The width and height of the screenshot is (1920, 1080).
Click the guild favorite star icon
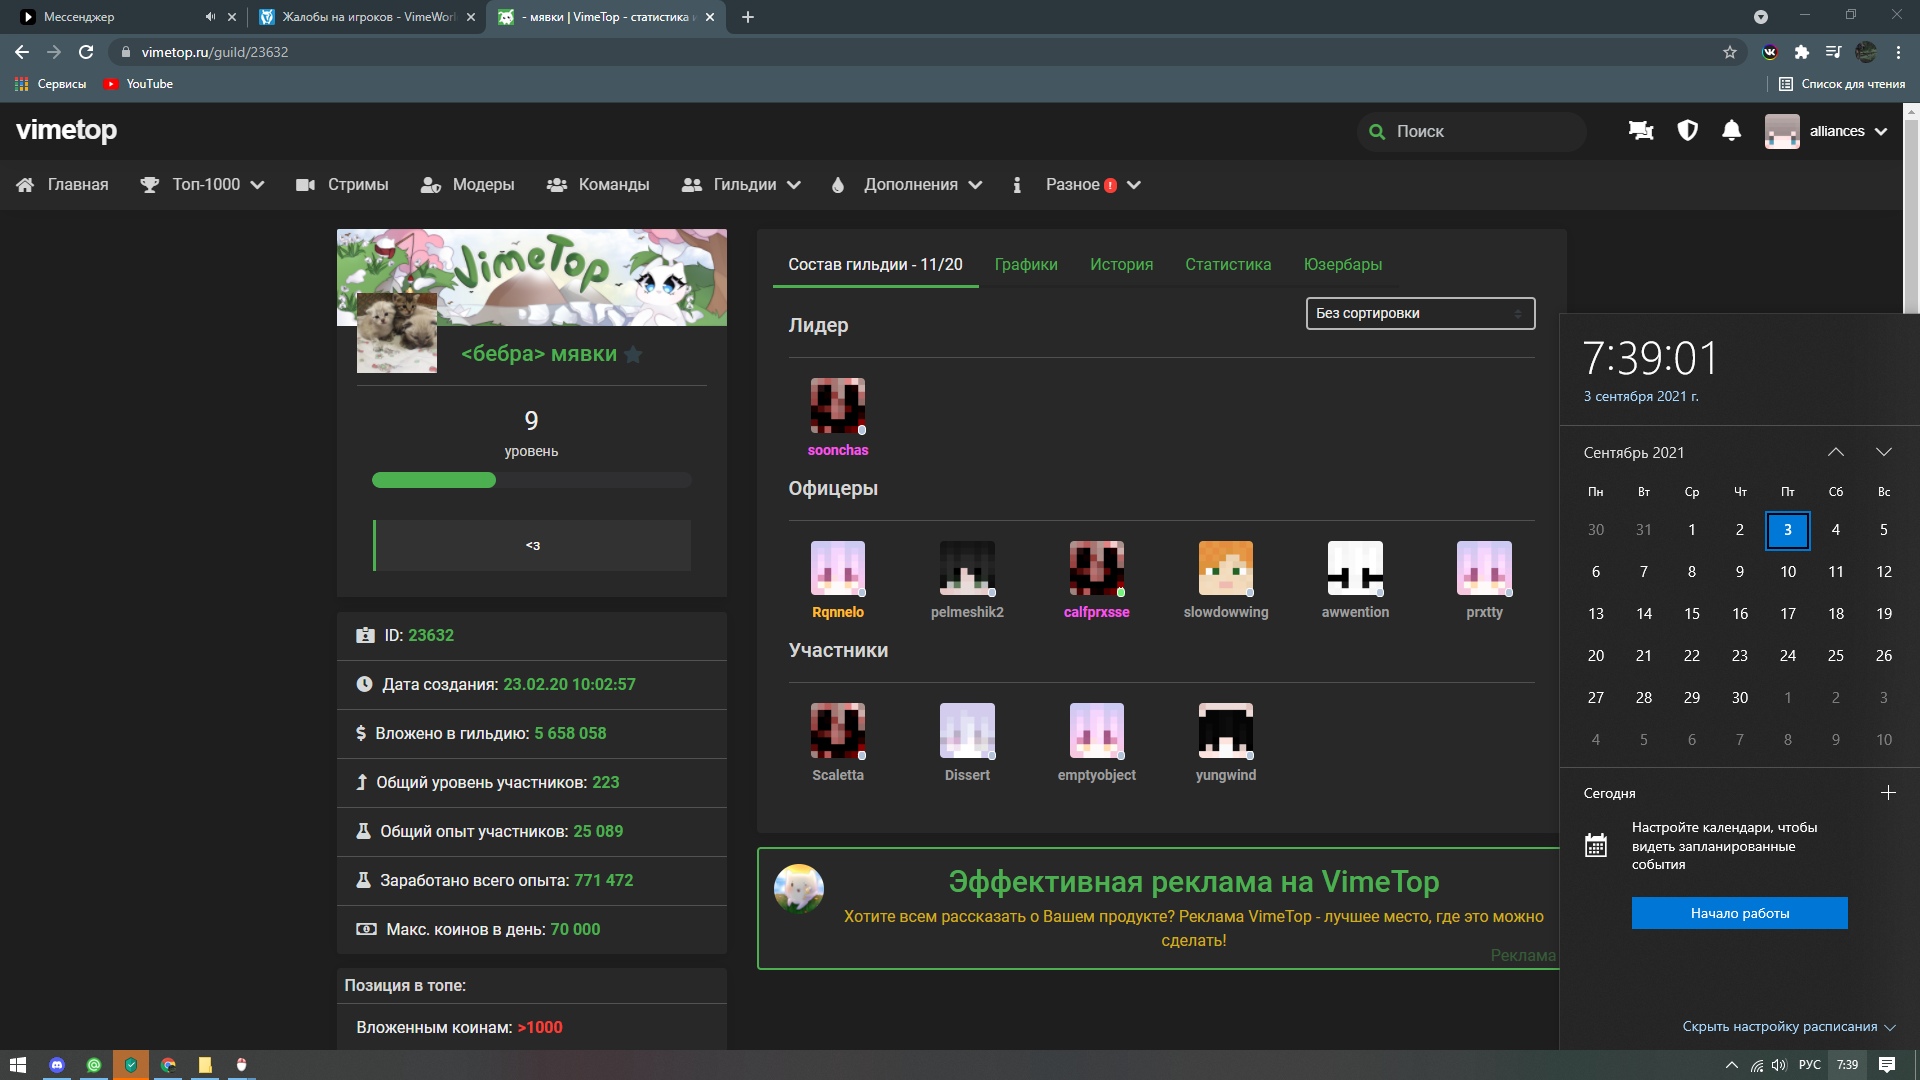point(633,355)
